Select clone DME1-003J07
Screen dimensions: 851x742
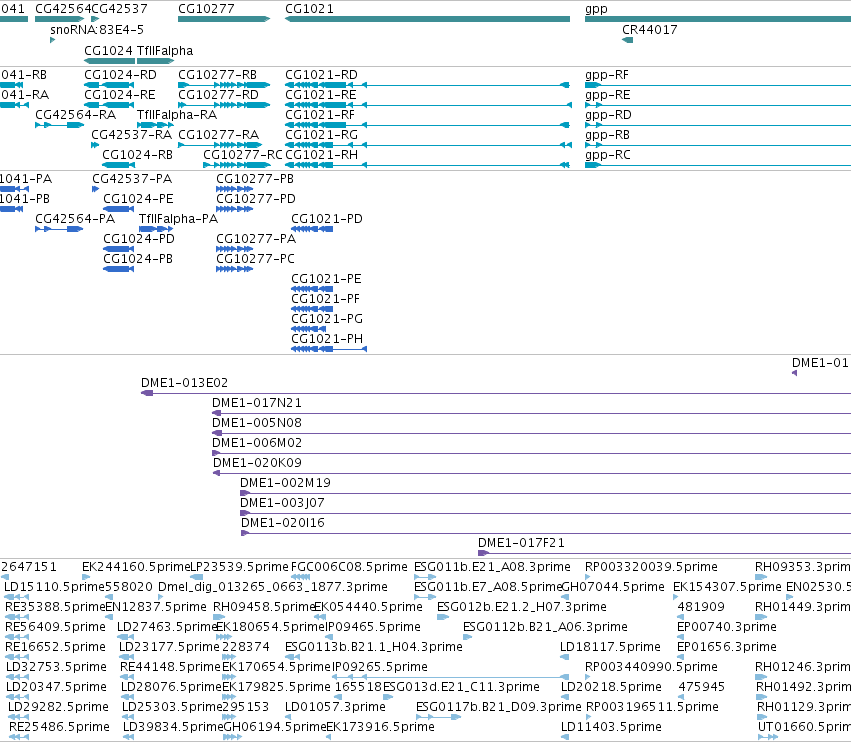pos(282,503)
